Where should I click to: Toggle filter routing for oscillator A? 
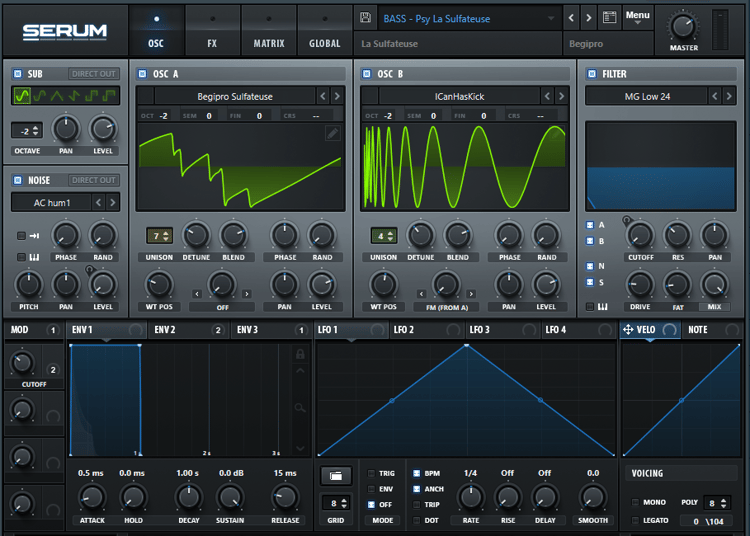(590, 225)
